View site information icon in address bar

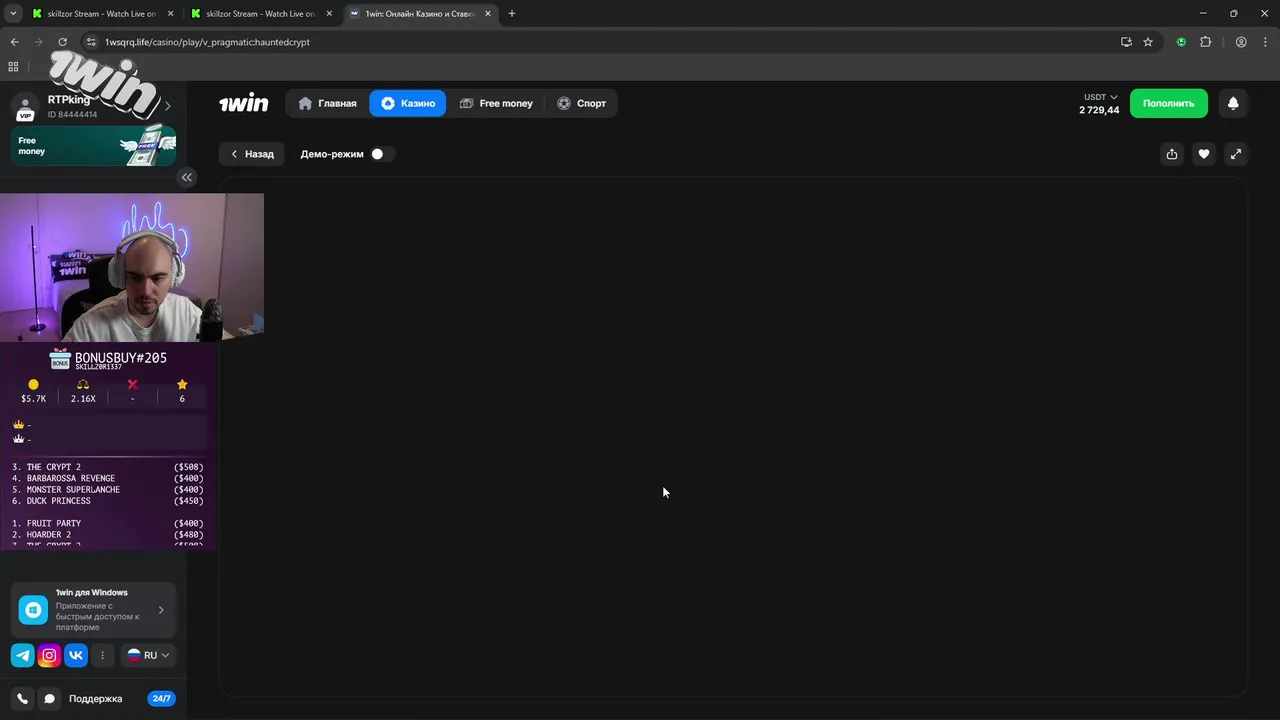coord(91,42)
